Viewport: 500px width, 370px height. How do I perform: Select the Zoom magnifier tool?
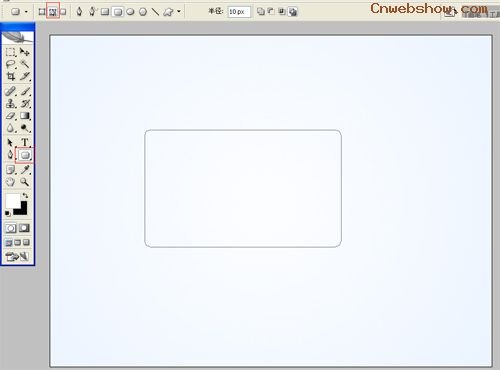point(24,182)
